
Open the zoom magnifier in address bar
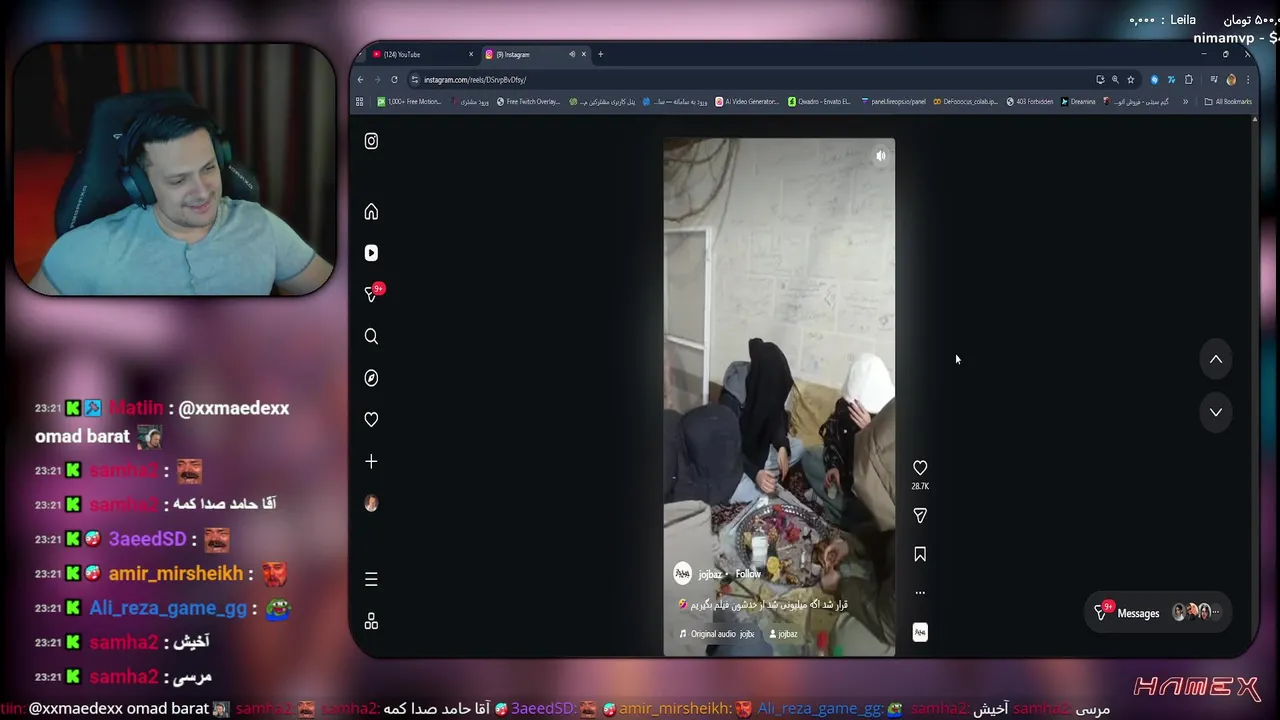coord(1115,79)
